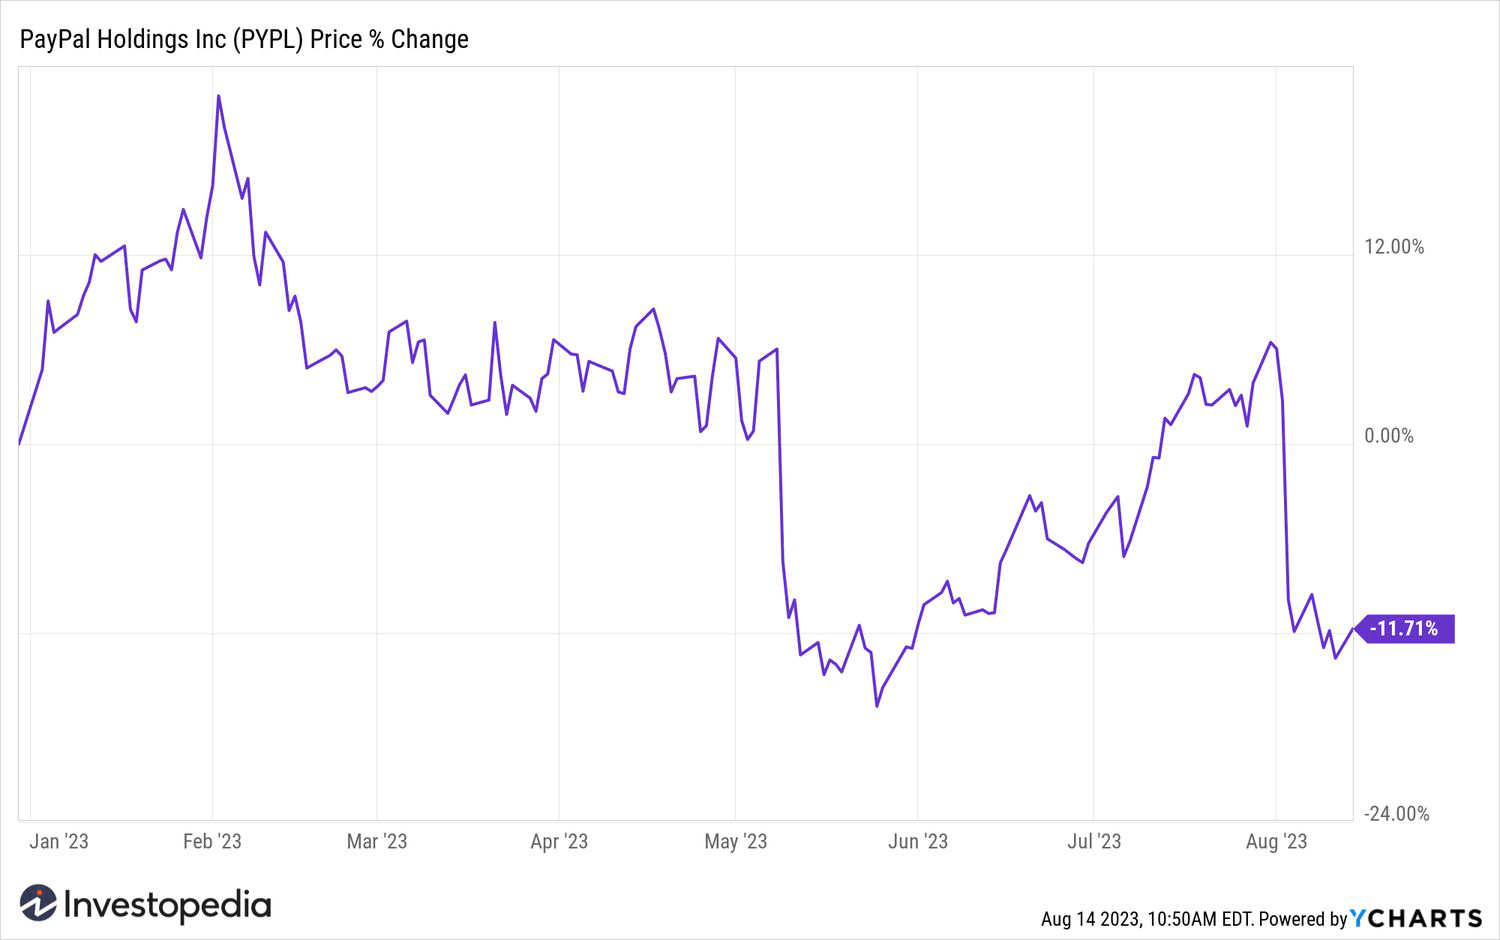
Task: Select the Jul '23 axis label
Action: pyautogui.click(x=1094, y=841)
